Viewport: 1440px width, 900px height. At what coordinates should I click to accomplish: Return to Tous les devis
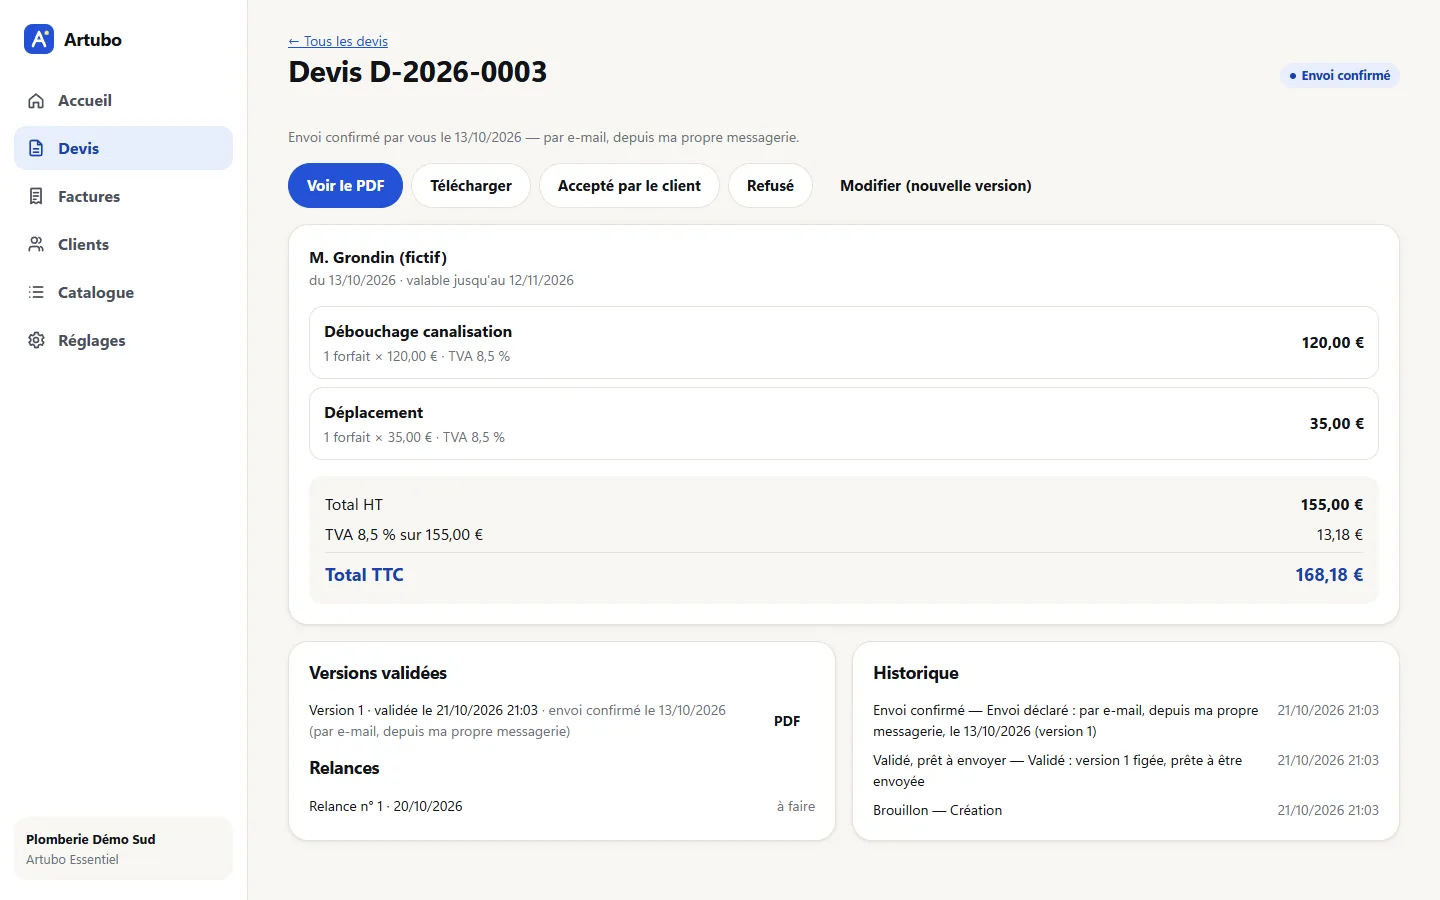(338, 41)
